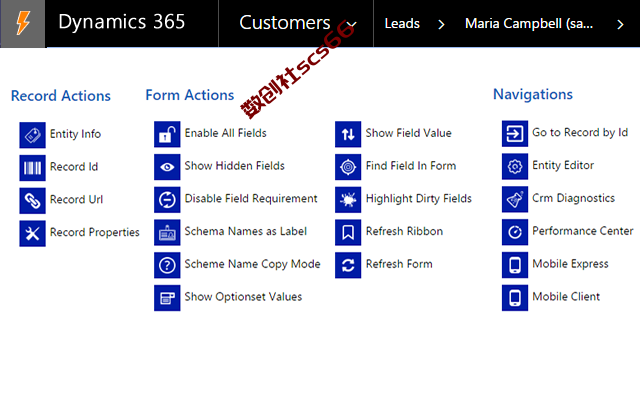Select the Entity Info action label
The height and width of the screenshot is (400, 640).
click(75, 134)
